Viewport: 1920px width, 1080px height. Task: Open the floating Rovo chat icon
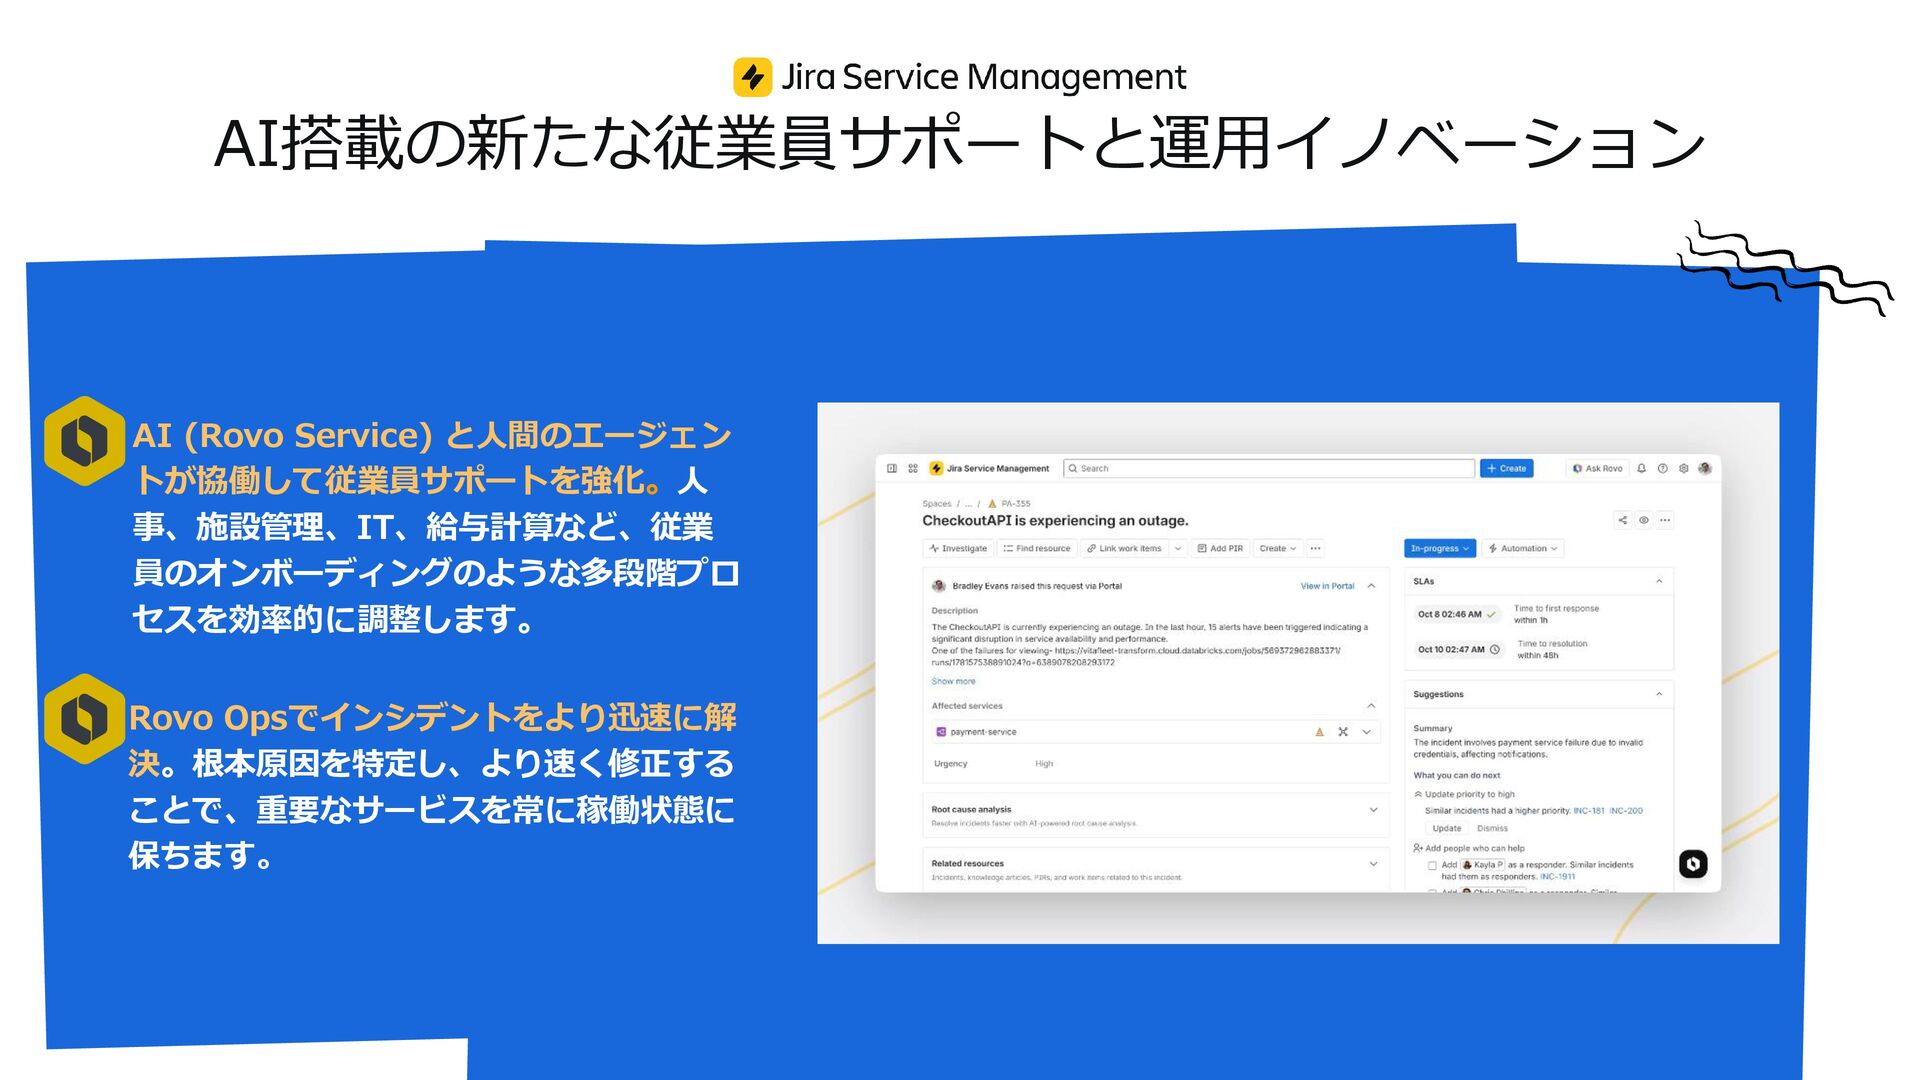click(x=1692, y=864)
